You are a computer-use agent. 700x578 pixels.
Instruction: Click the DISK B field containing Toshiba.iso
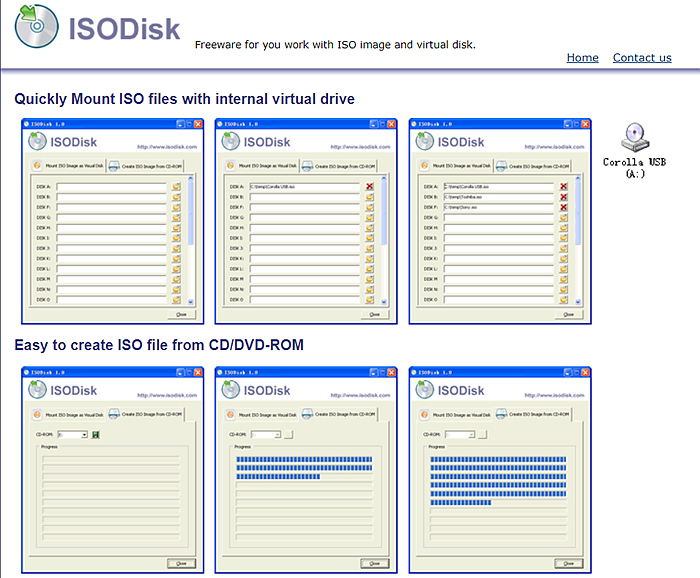(x=498, y=197)
